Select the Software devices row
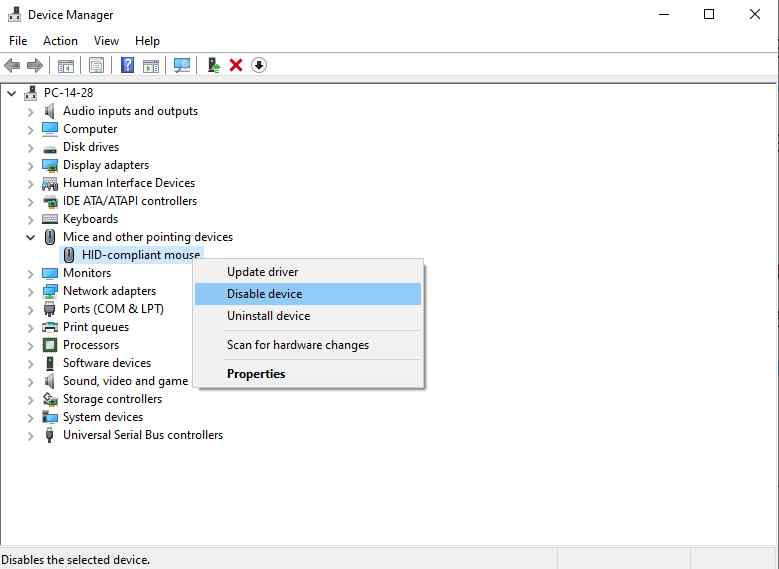This screenshot has width=779, height=569. [x=107, y=363]
